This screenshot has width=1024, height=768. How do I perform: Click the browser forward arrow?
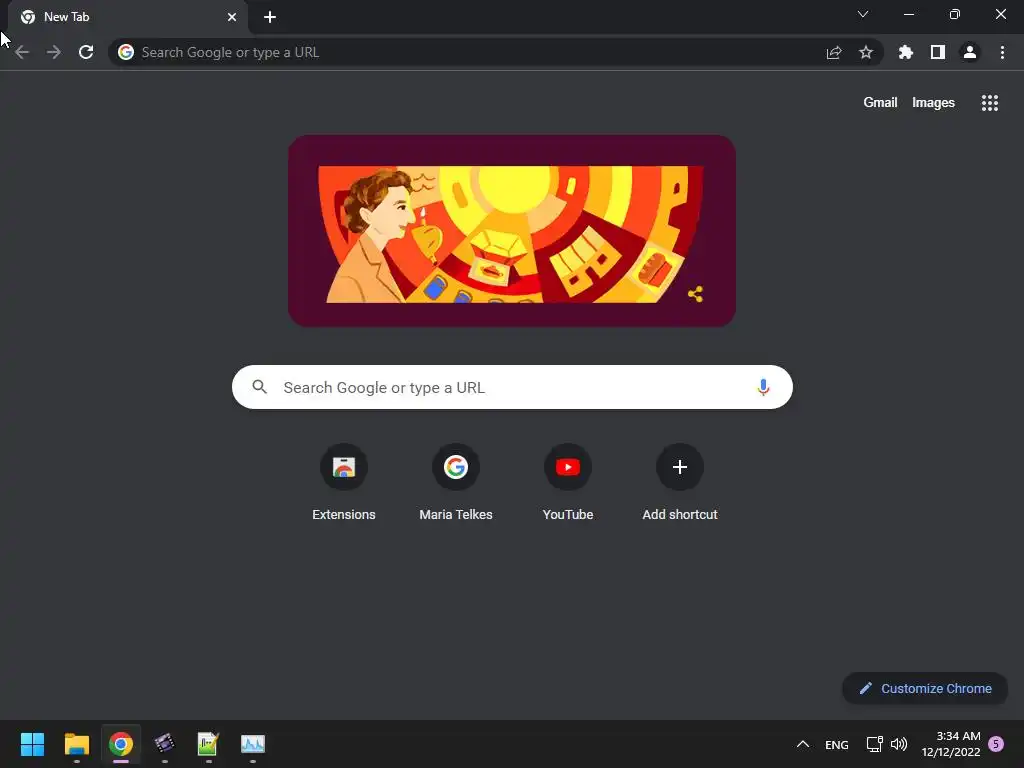click(x=54, y=52)
